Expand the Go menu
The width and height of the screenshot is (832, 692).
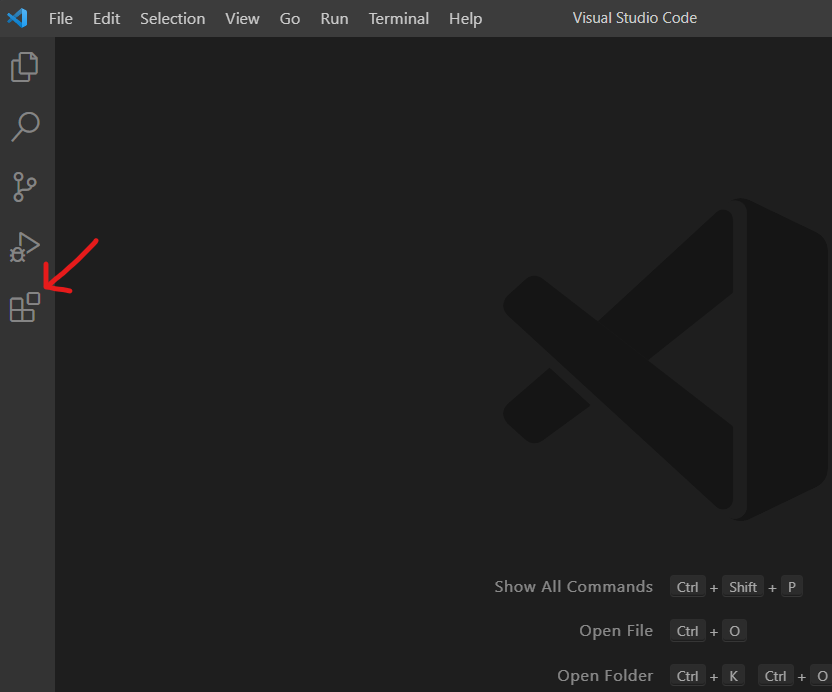290,18
